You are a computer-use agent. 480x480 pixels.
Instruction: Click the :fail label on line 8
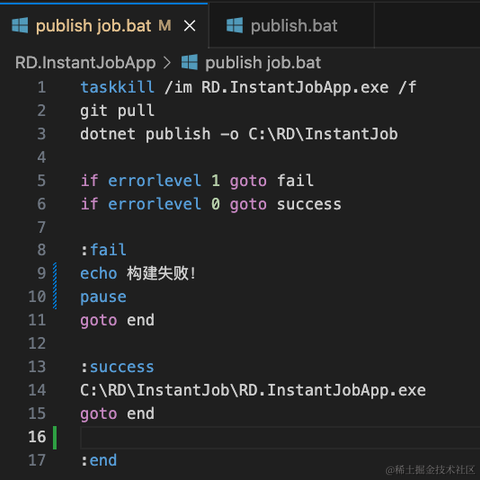coord(103,250)
